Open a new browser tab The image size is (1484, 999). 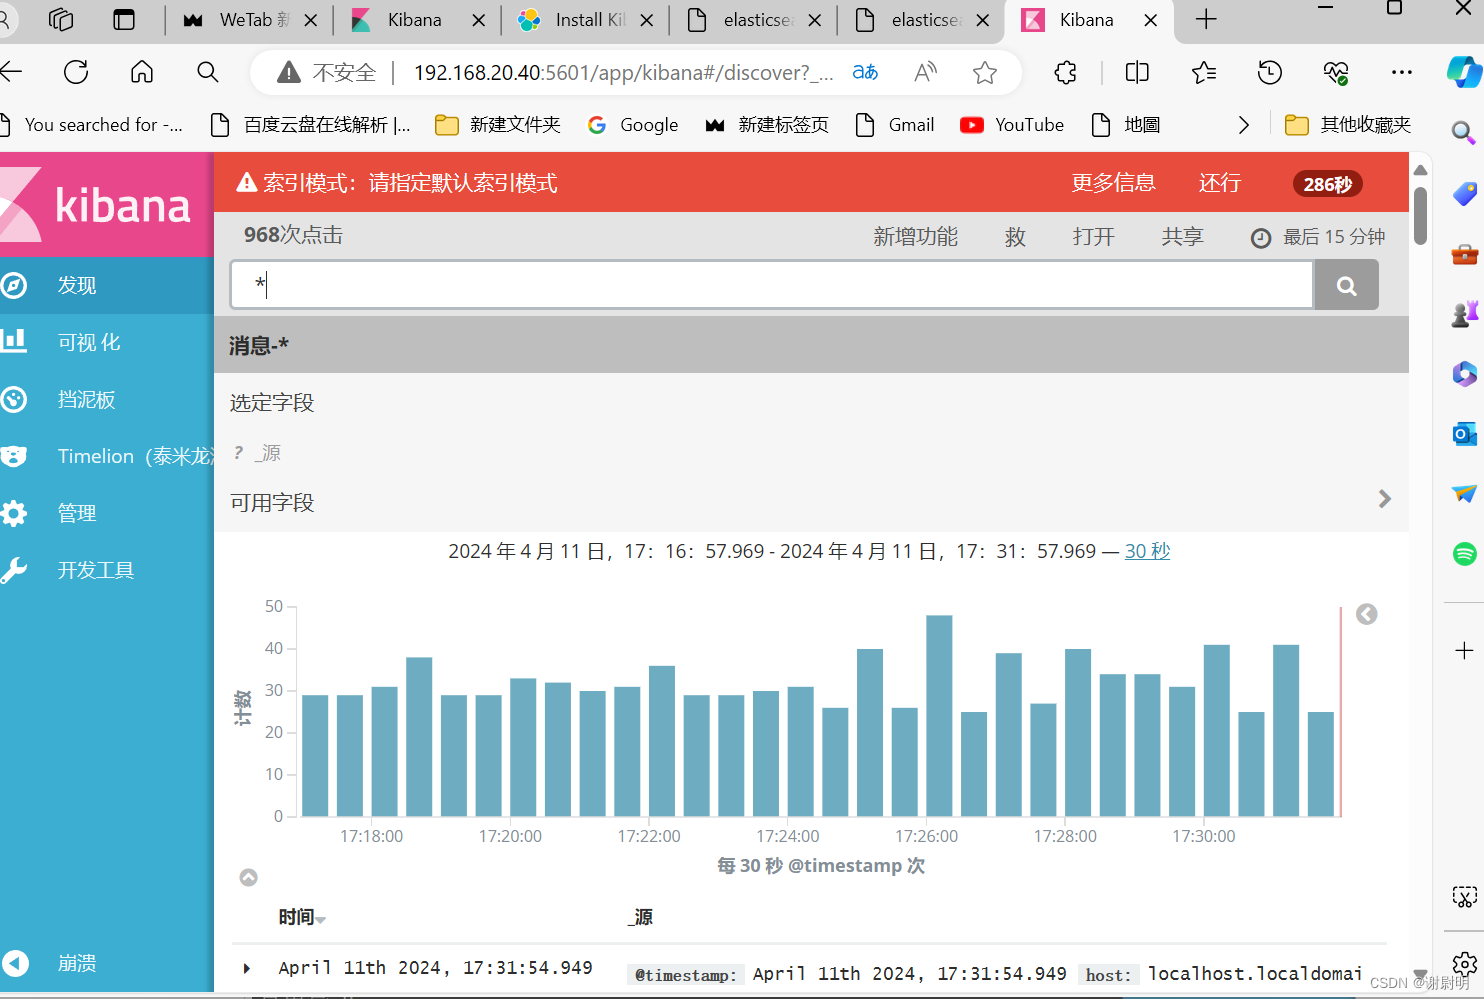pyautogui.click(x=1206, y=20)
